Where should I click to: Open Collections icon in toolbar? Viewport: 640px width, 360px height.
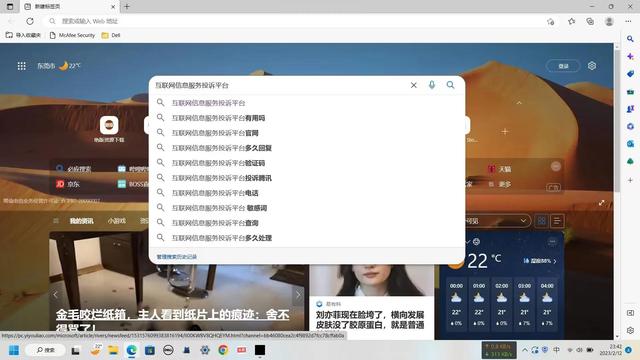[x=590, y=21]
